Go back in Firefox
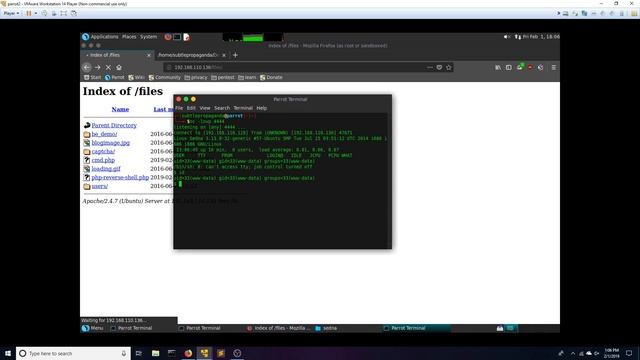The image size is (640, 360). click(x=87, y=67)
